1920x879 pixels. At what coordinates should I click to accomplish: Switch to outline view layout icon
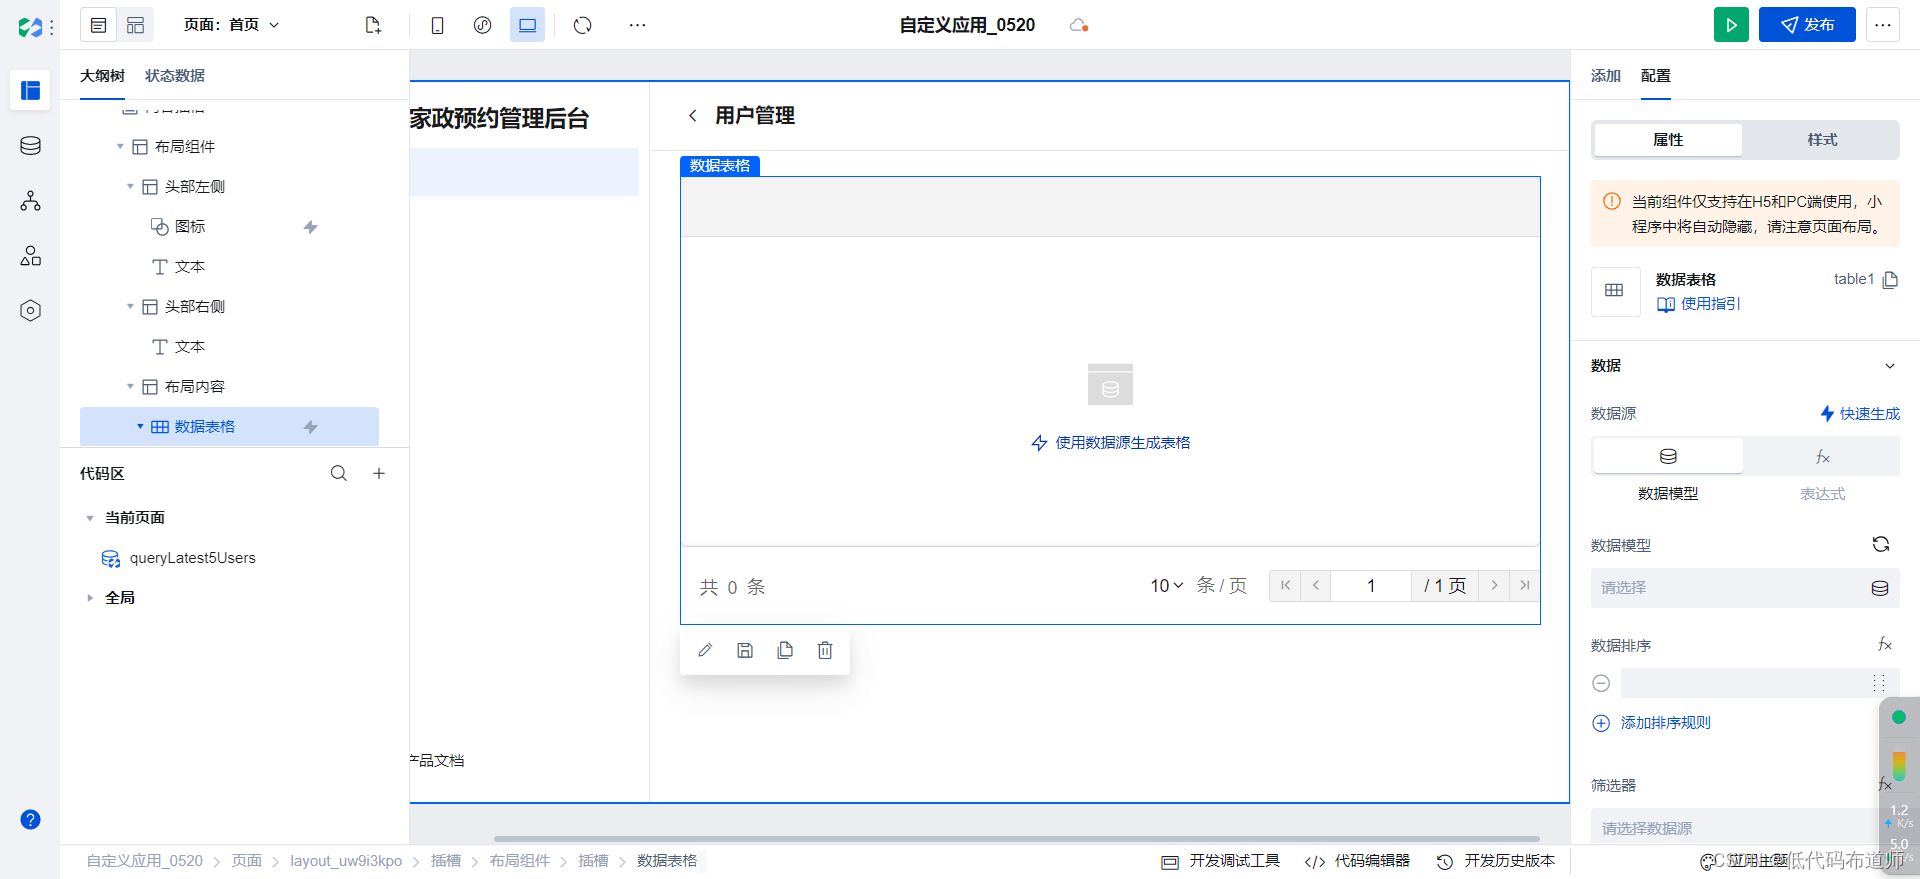click(98, 25)
